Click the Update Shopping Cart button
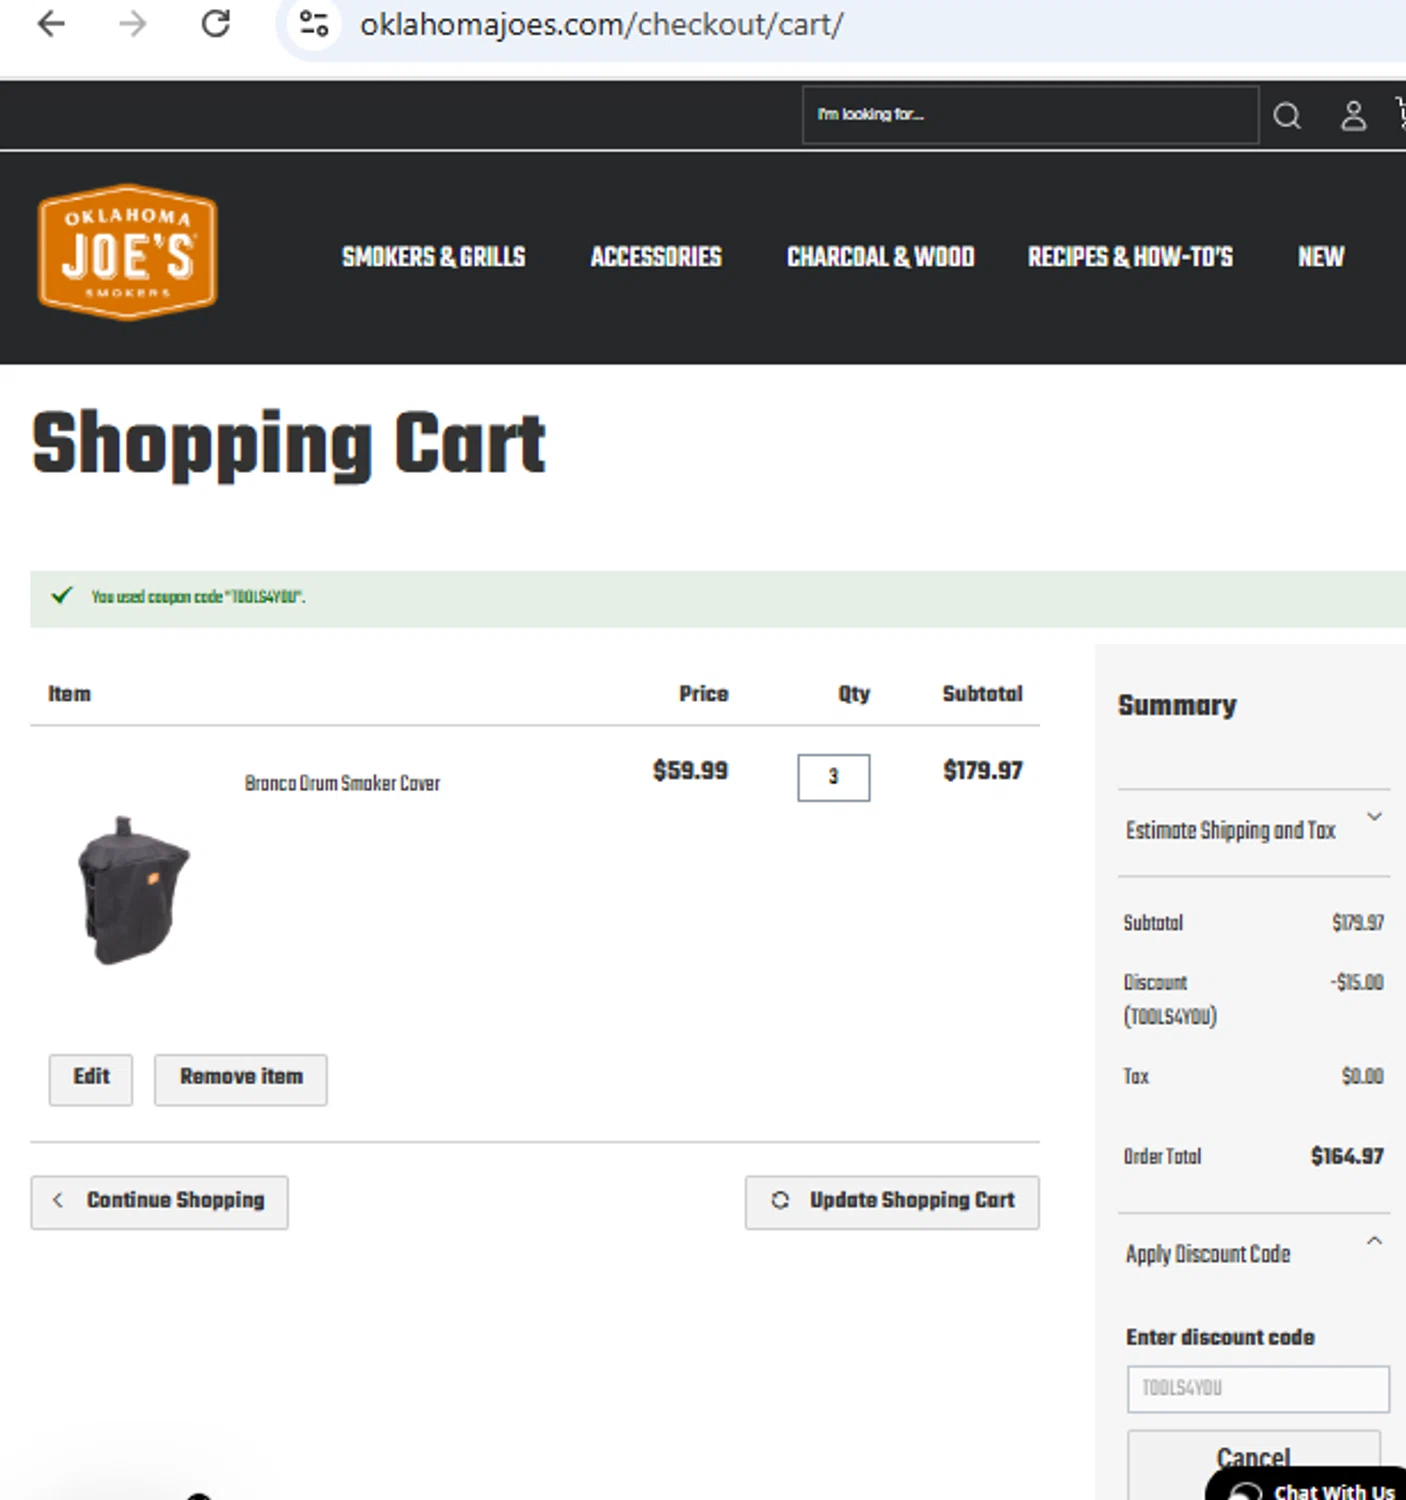Screen dimensions: 1406x1500 point(892,1201)
